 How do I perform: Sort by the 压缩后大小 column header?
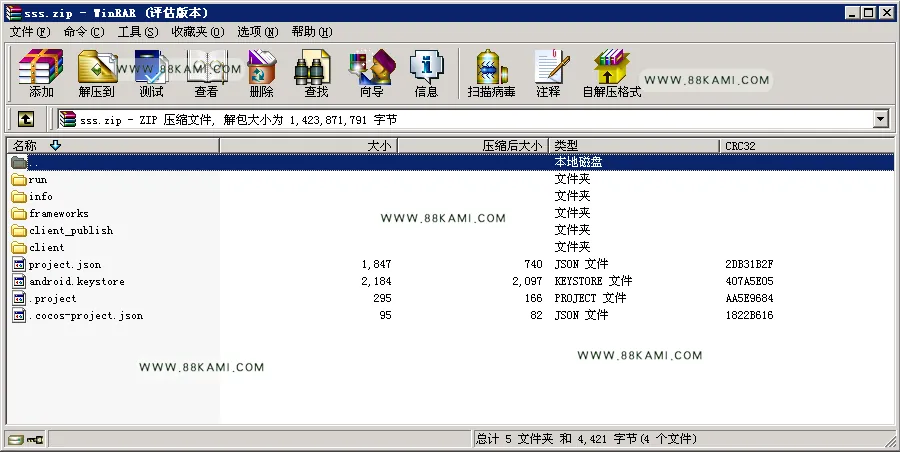click(x=473, y=146)
